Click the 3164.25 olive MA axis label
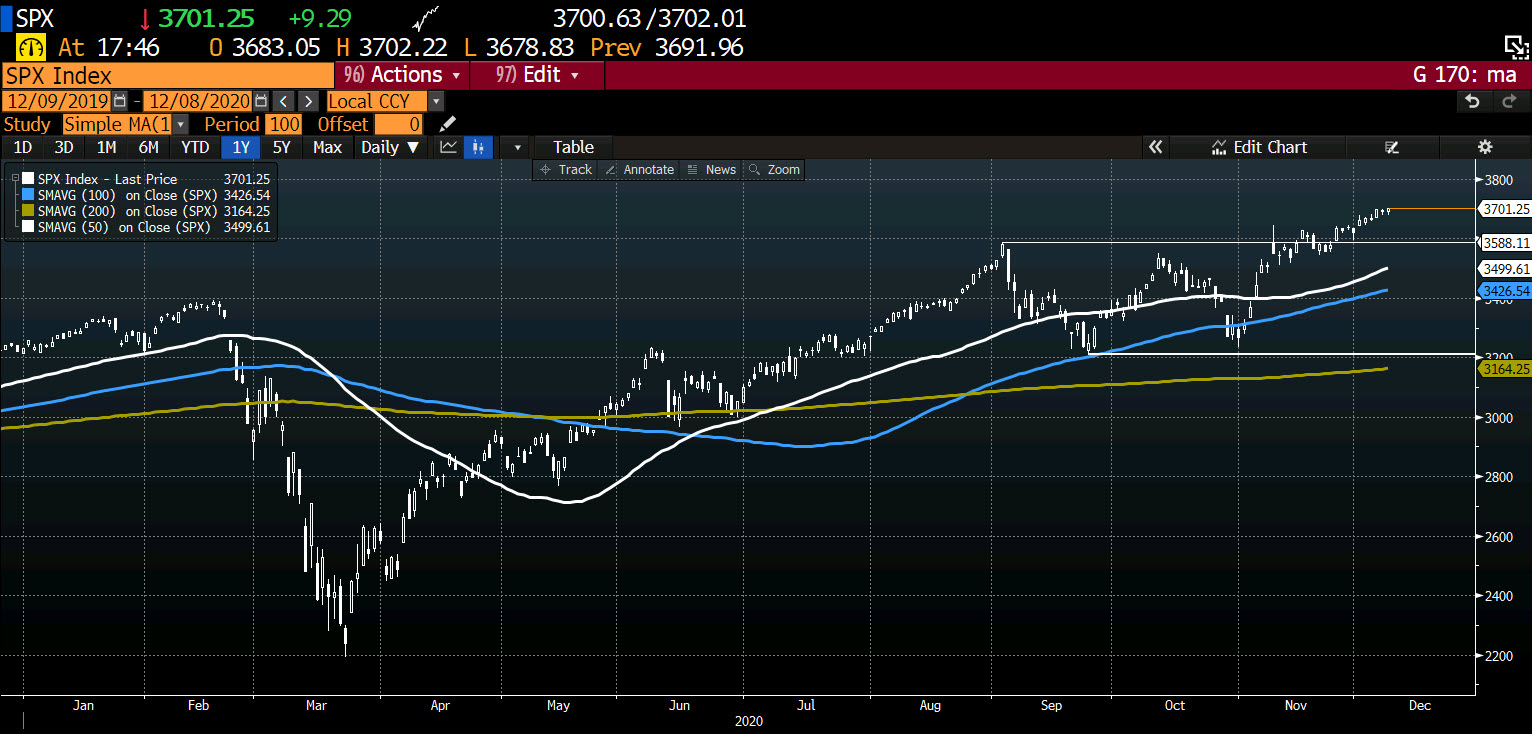The height and width of the screenshot is (734, 1532). 1505,369
